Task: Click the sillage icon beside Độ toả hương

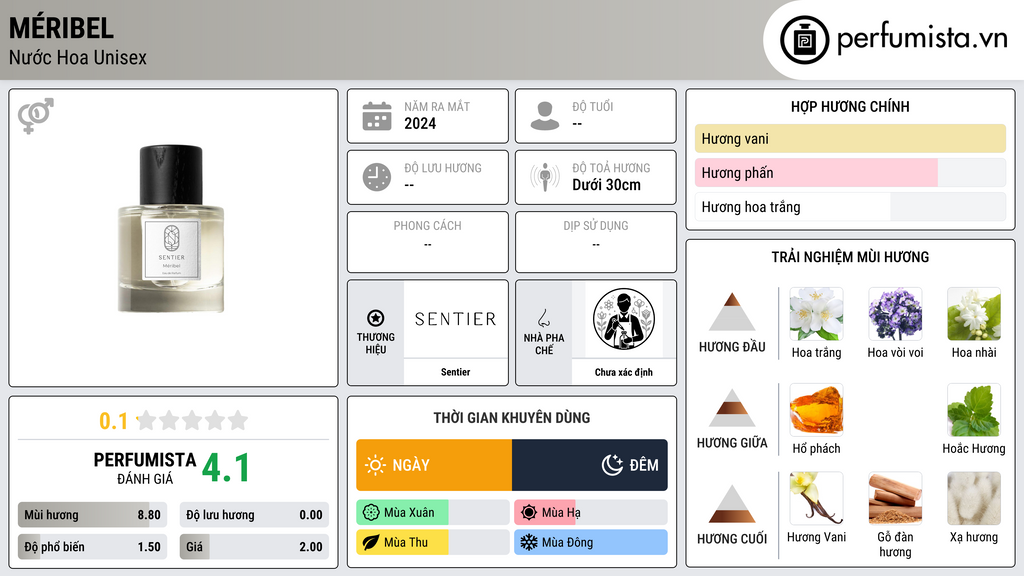Action: click(545, 177)
